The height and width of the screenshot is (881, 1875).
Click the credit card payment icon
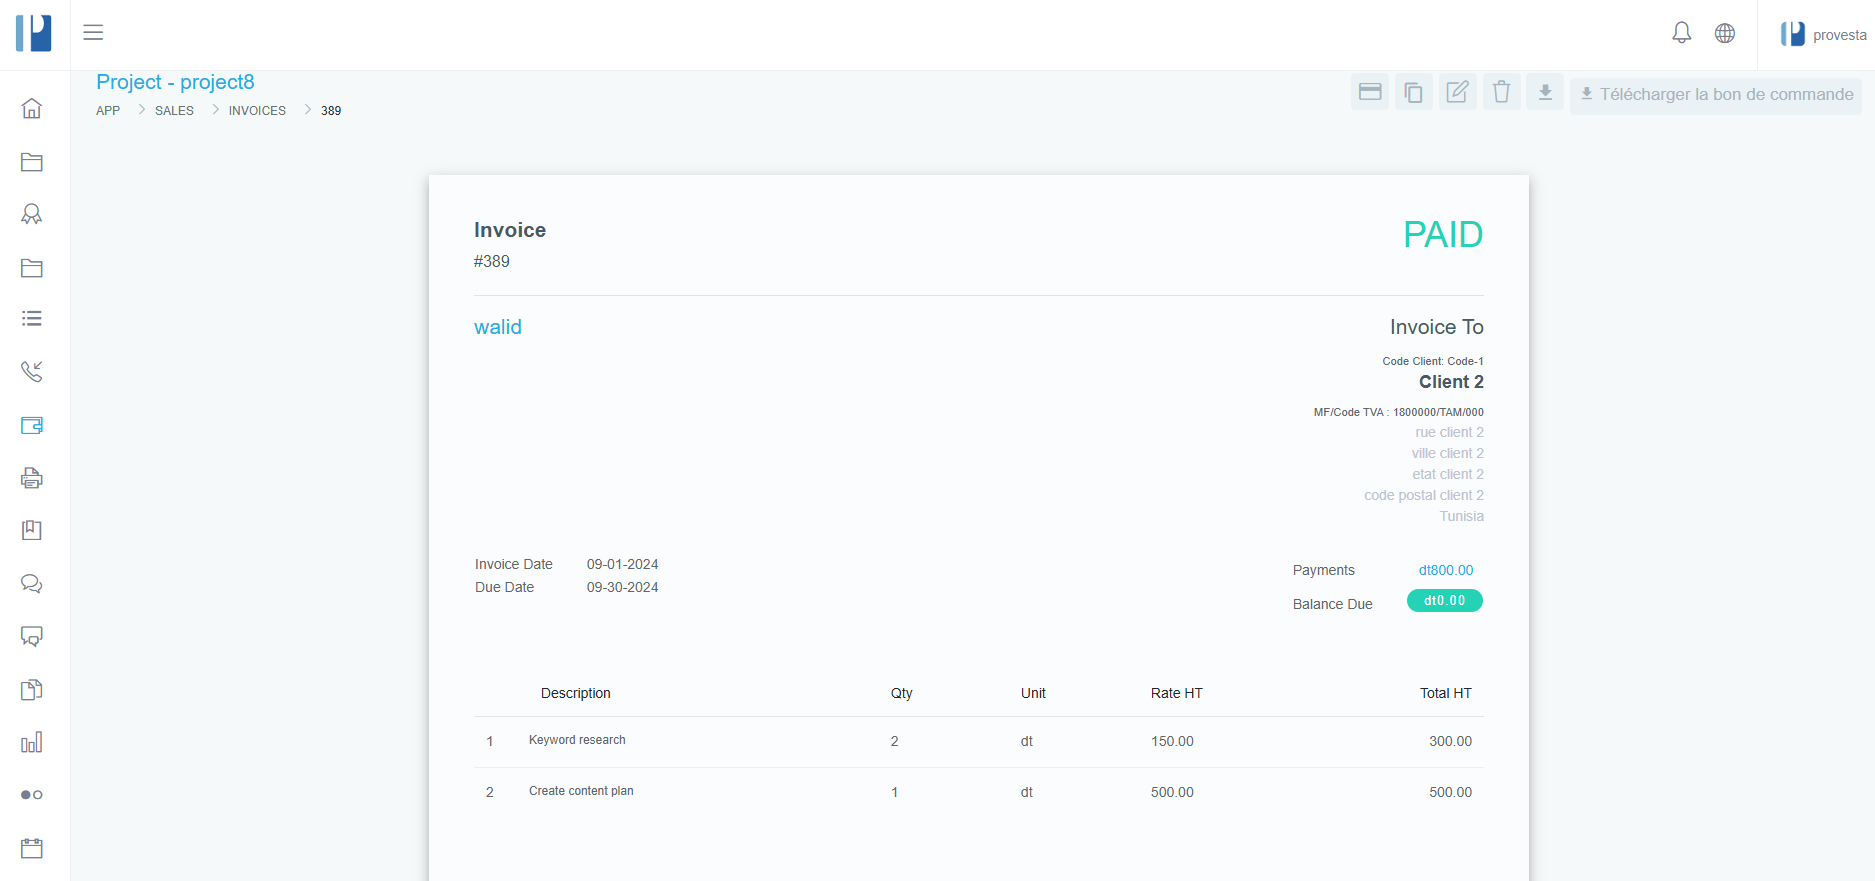pos(1369,93)
